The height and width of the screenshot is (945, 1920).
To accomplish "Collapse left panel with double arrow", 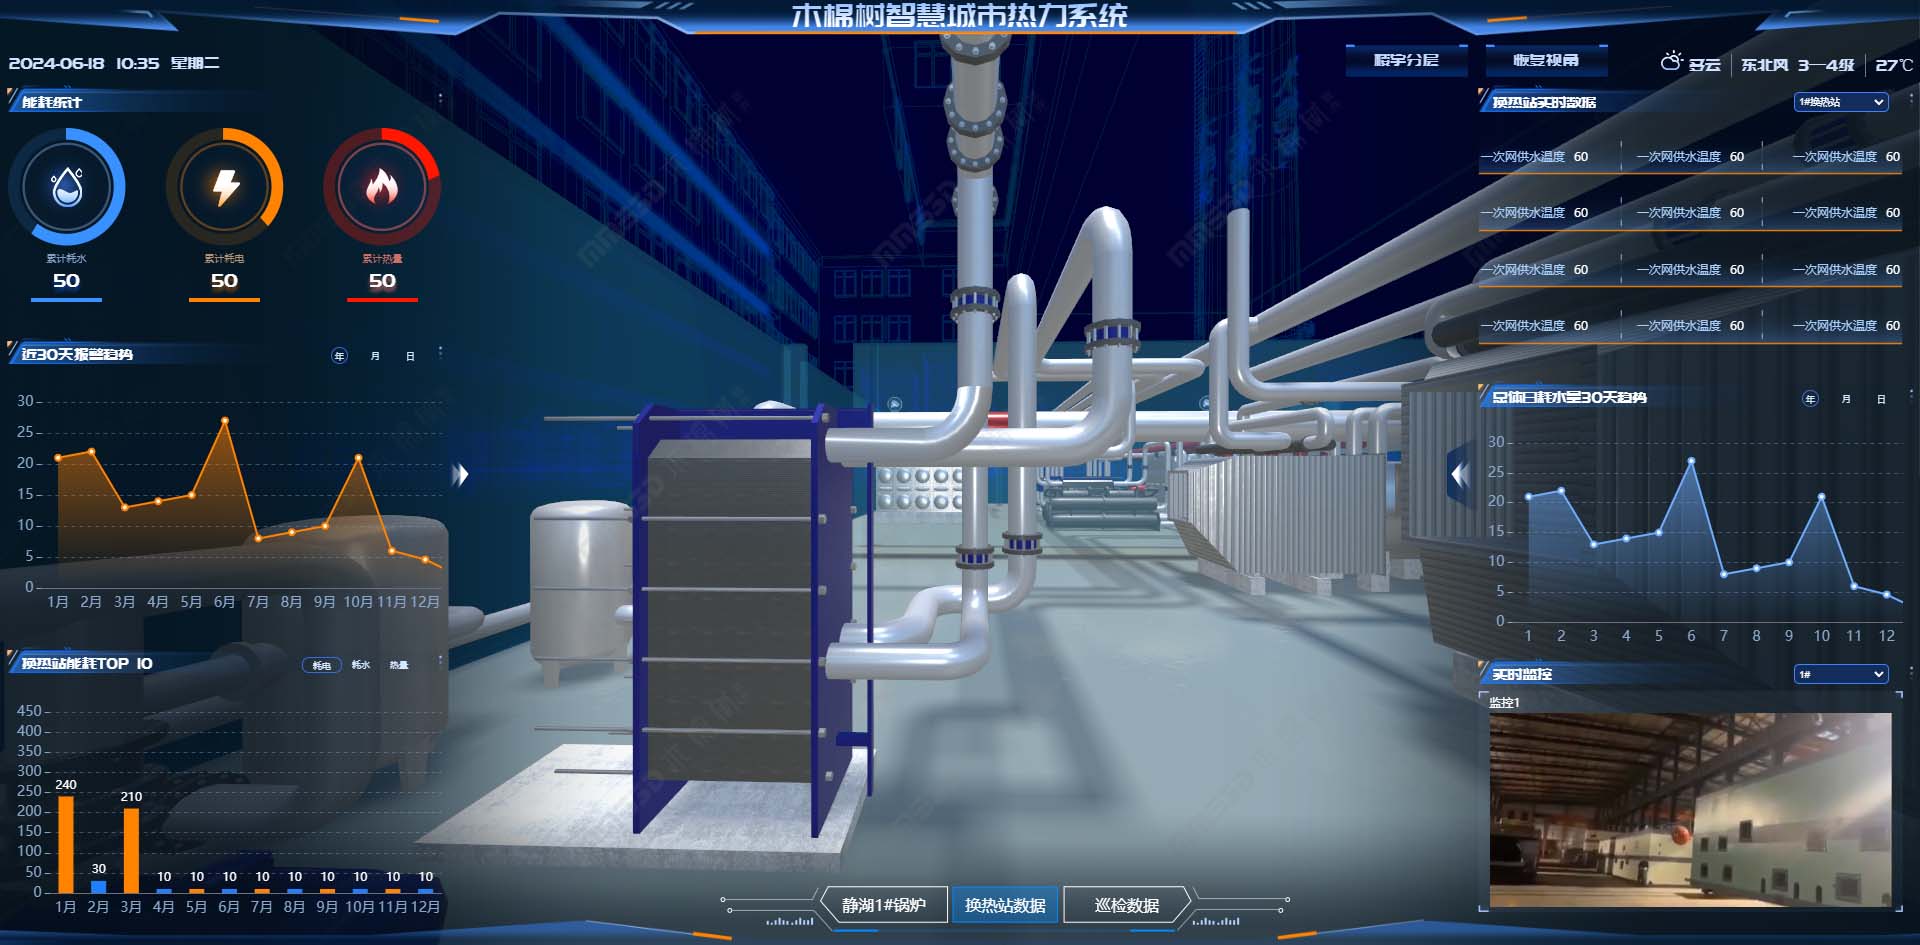I will click(460, 474).
